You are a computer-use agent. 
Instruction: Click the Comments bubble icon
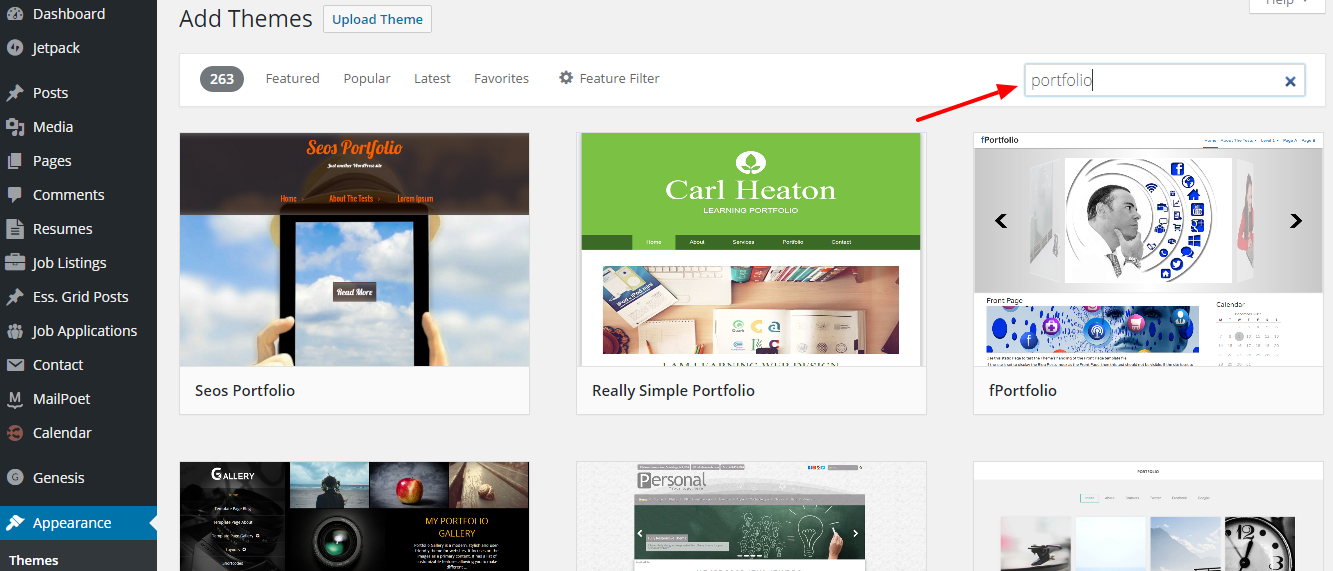coord(15,195)
